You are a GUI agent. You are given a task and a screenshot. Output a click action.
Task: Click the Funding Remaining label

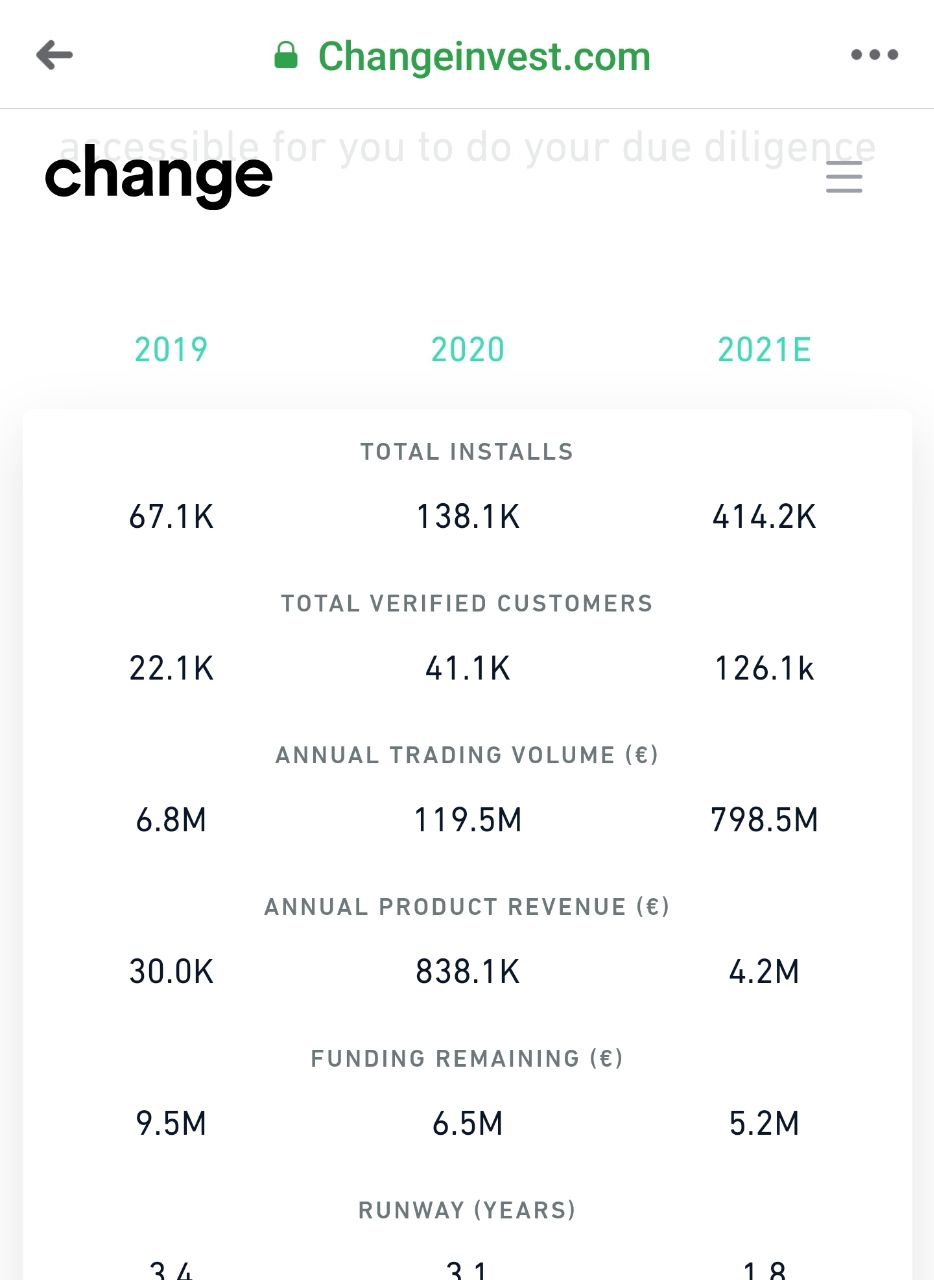pyautogui.click(x=467, y=1059)
